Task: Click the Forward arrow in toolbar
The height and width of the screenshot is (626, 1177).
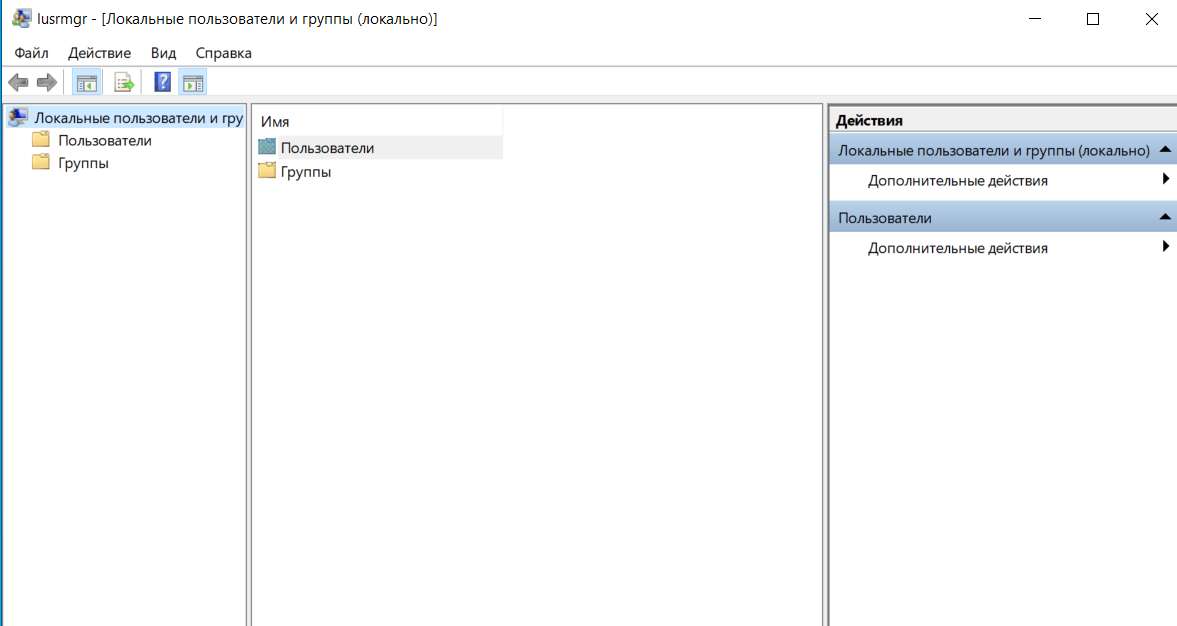Action: 46,82
